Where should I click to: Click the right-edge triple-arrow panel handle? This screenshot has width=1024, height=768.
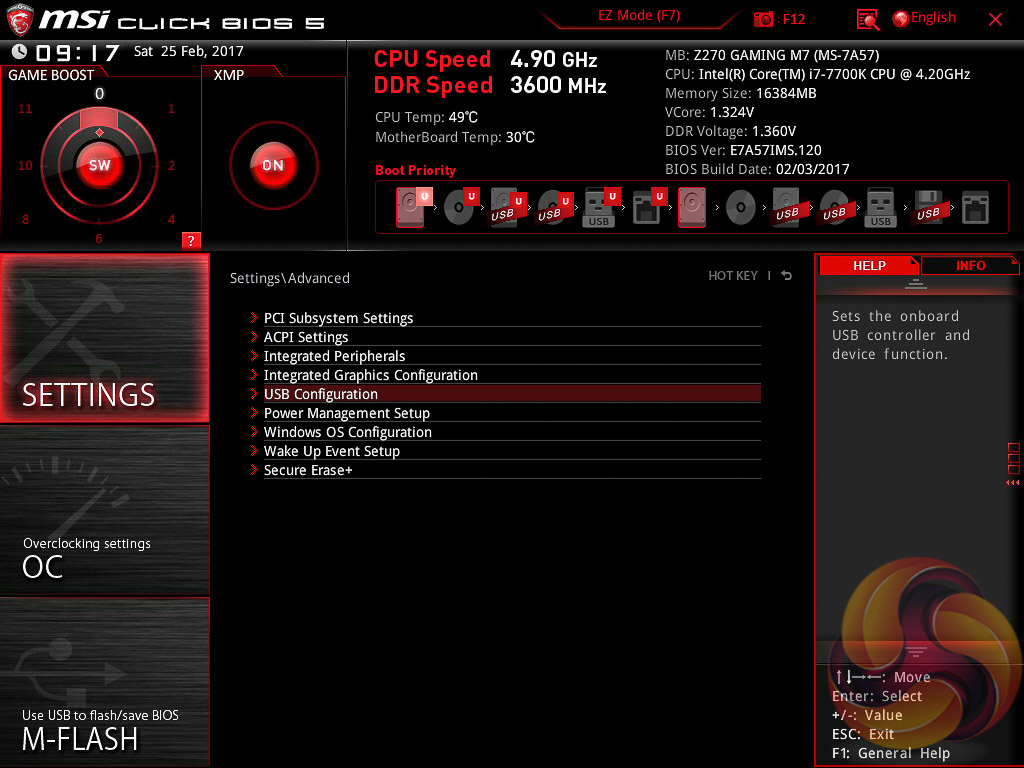coord(1012,483)
